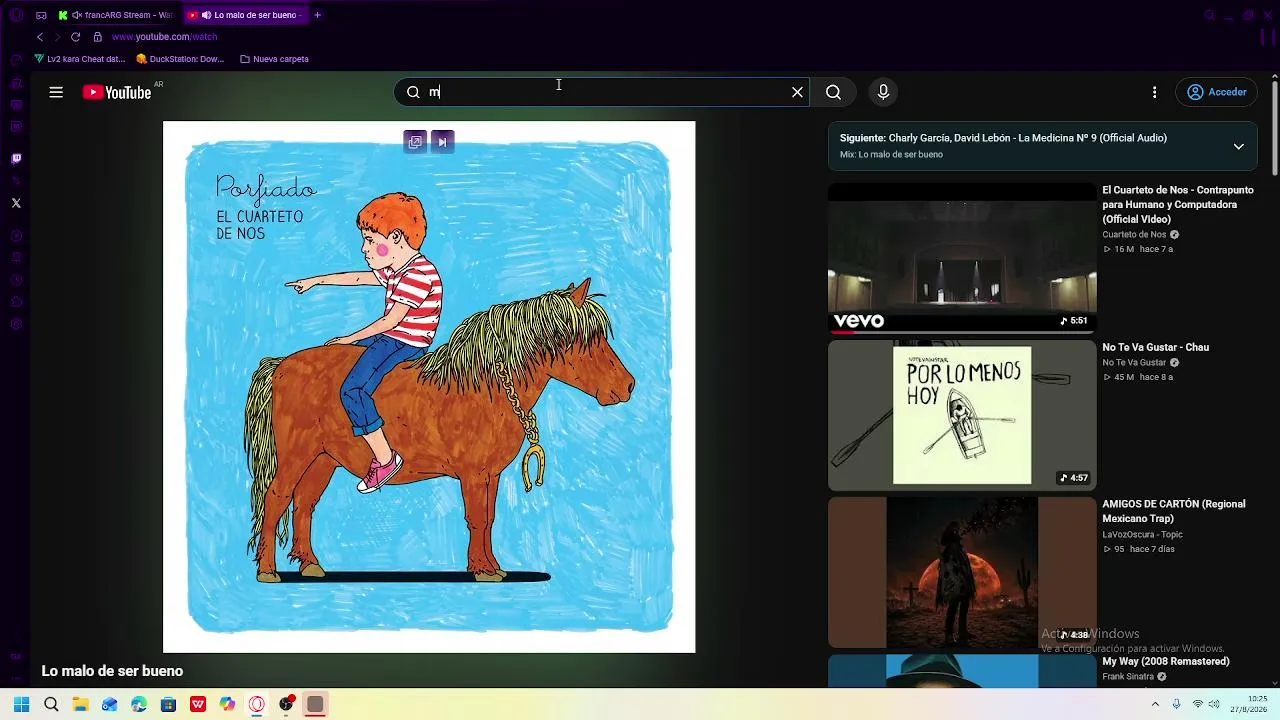
Task: Visit the LaVozOscura - Topic channel
Action: point(1143,534)
